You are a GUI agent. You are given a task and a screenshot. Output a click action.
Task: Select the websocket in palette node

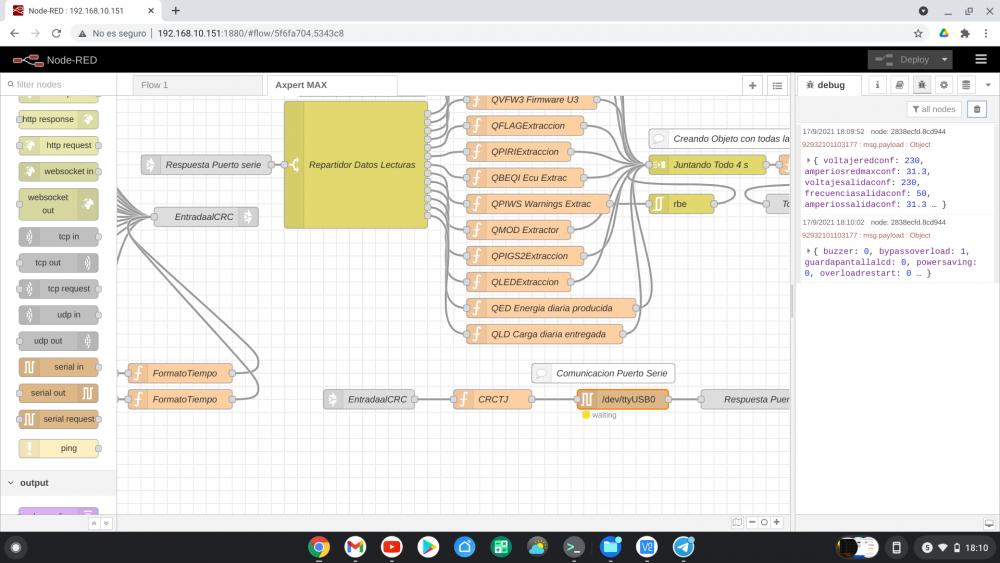coord(59,172)
